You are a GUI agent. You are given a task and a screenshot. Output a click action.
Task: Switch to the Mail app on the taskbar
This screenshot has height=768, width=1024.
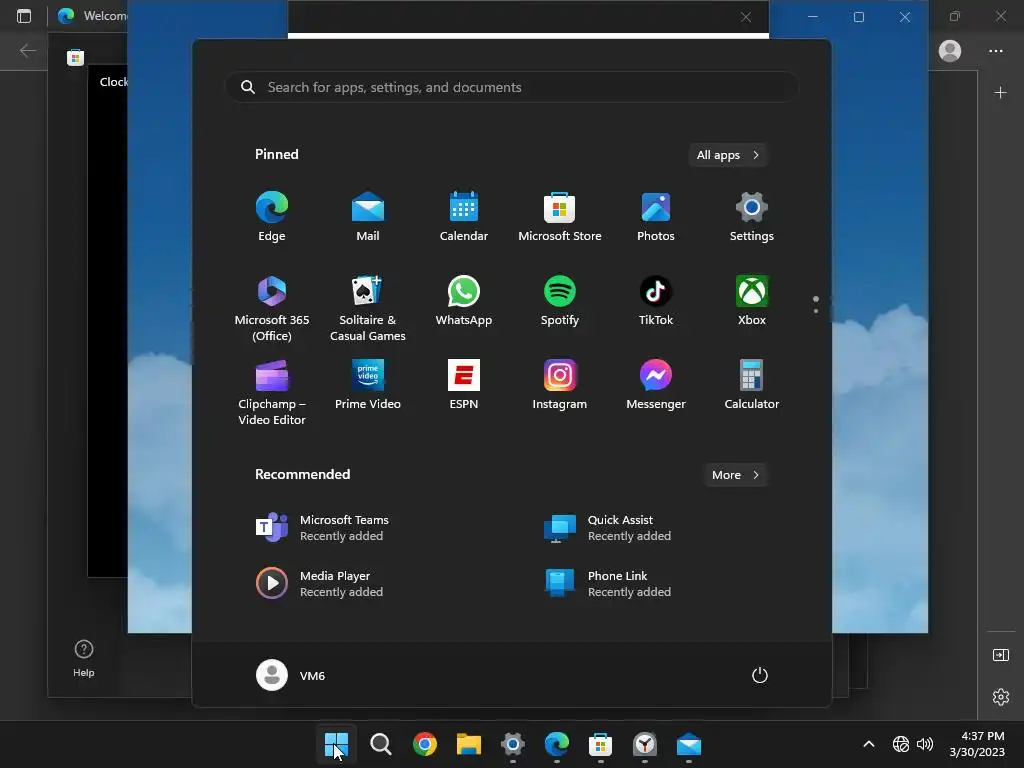click(x=688, y=744)
